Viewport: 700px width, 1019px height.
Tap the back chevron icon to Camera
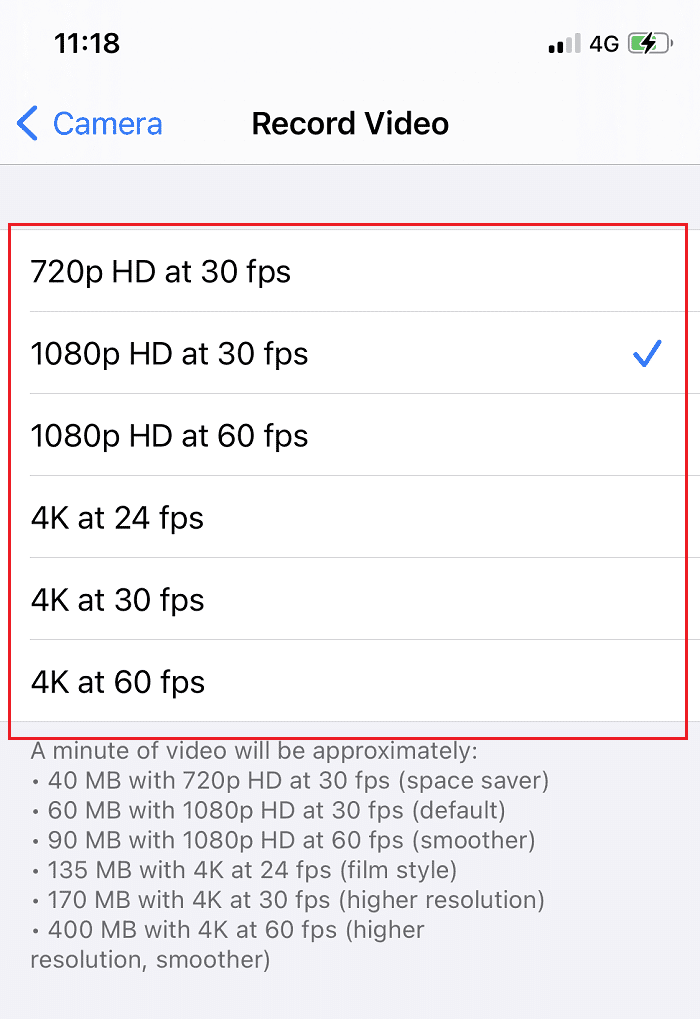(26, 123)
